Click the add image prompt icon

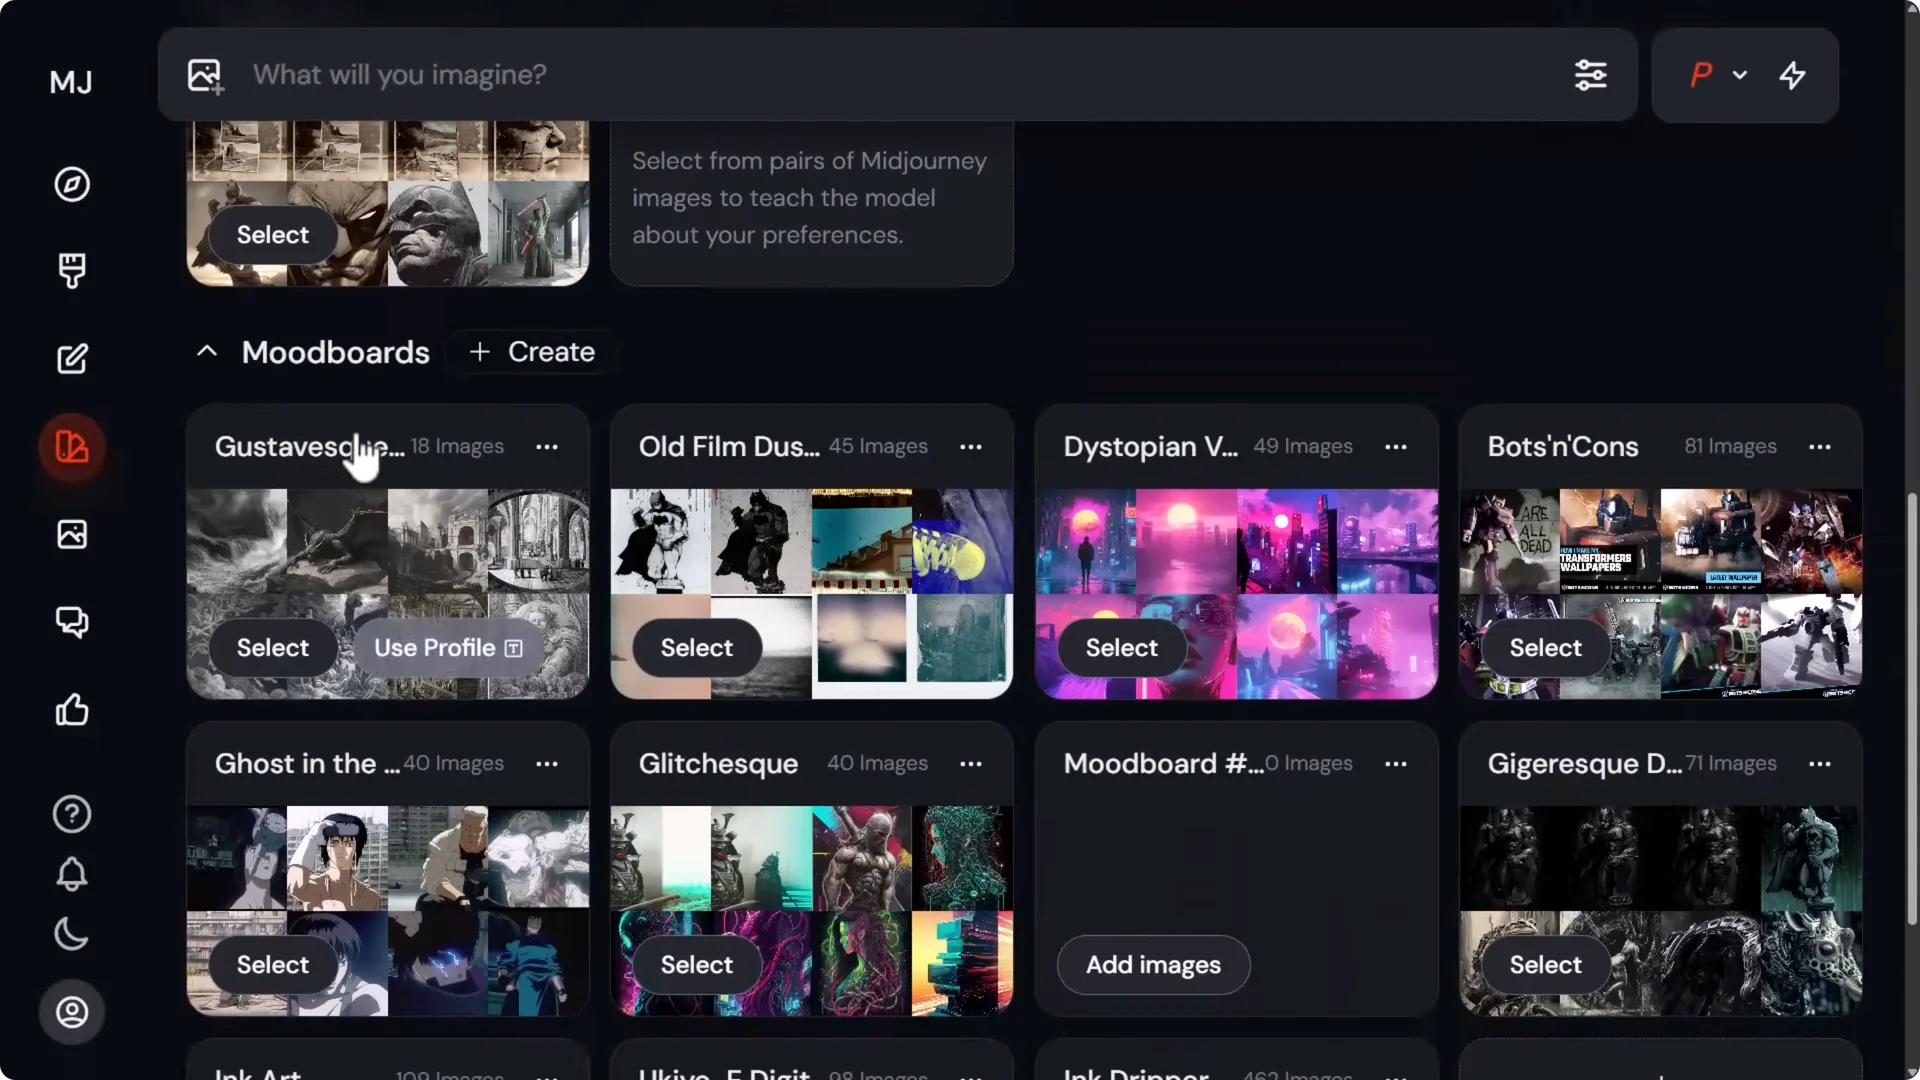(x=204, y=75)
